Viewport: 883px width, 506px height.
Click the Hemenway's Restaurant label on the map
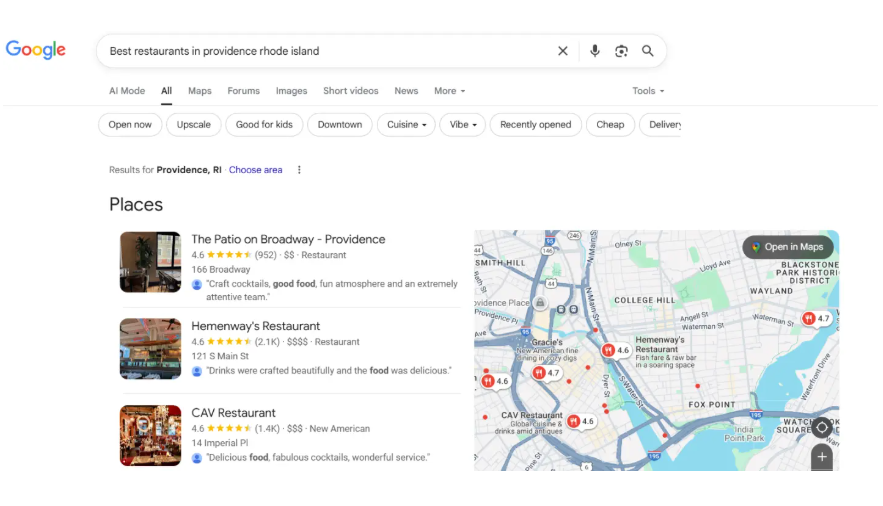659,344
